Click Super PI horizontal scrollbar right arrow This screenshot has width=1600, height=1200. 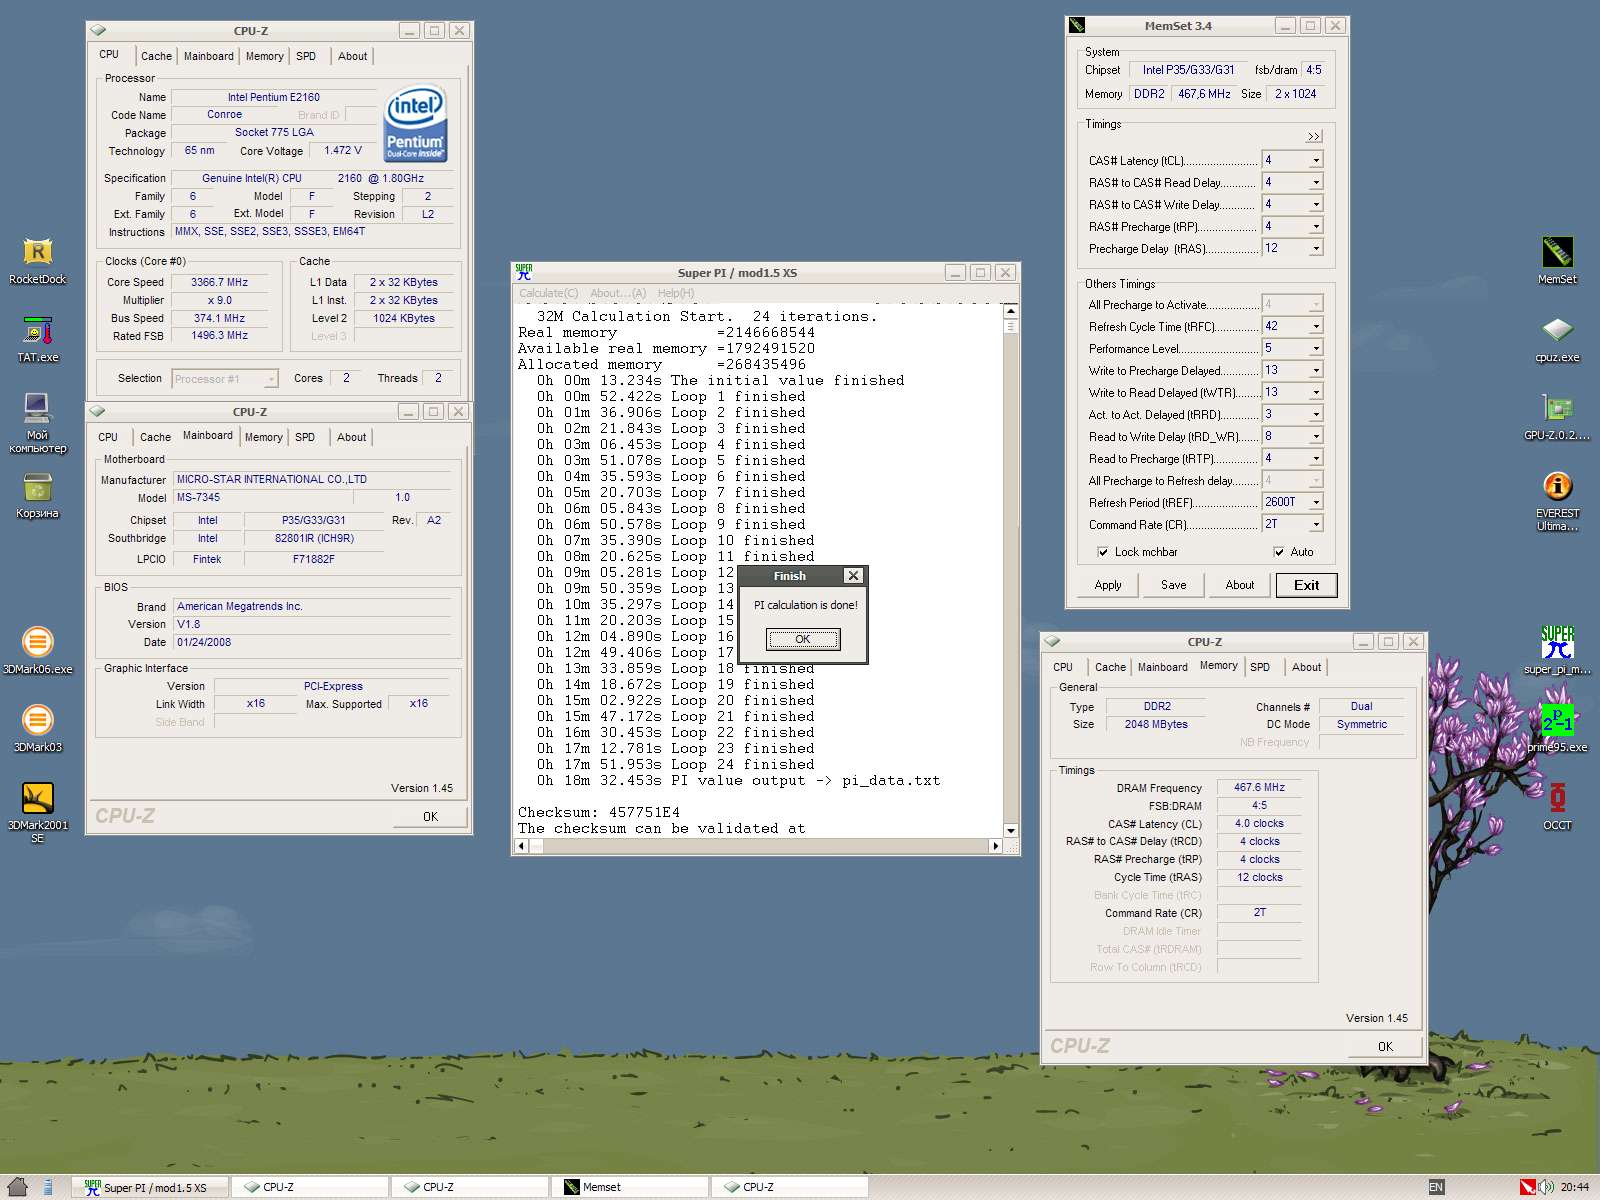pos(995,846)
